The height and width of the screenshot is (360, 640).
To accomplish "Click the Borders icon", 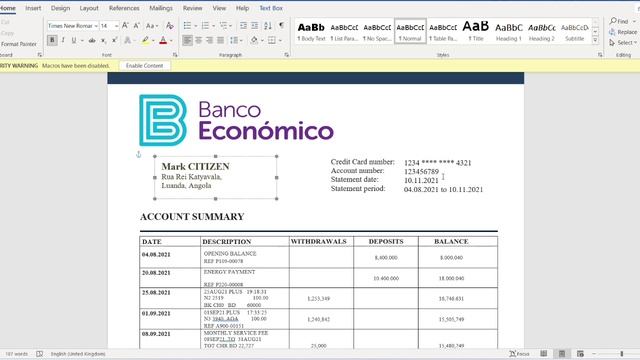I will point(272,40).
